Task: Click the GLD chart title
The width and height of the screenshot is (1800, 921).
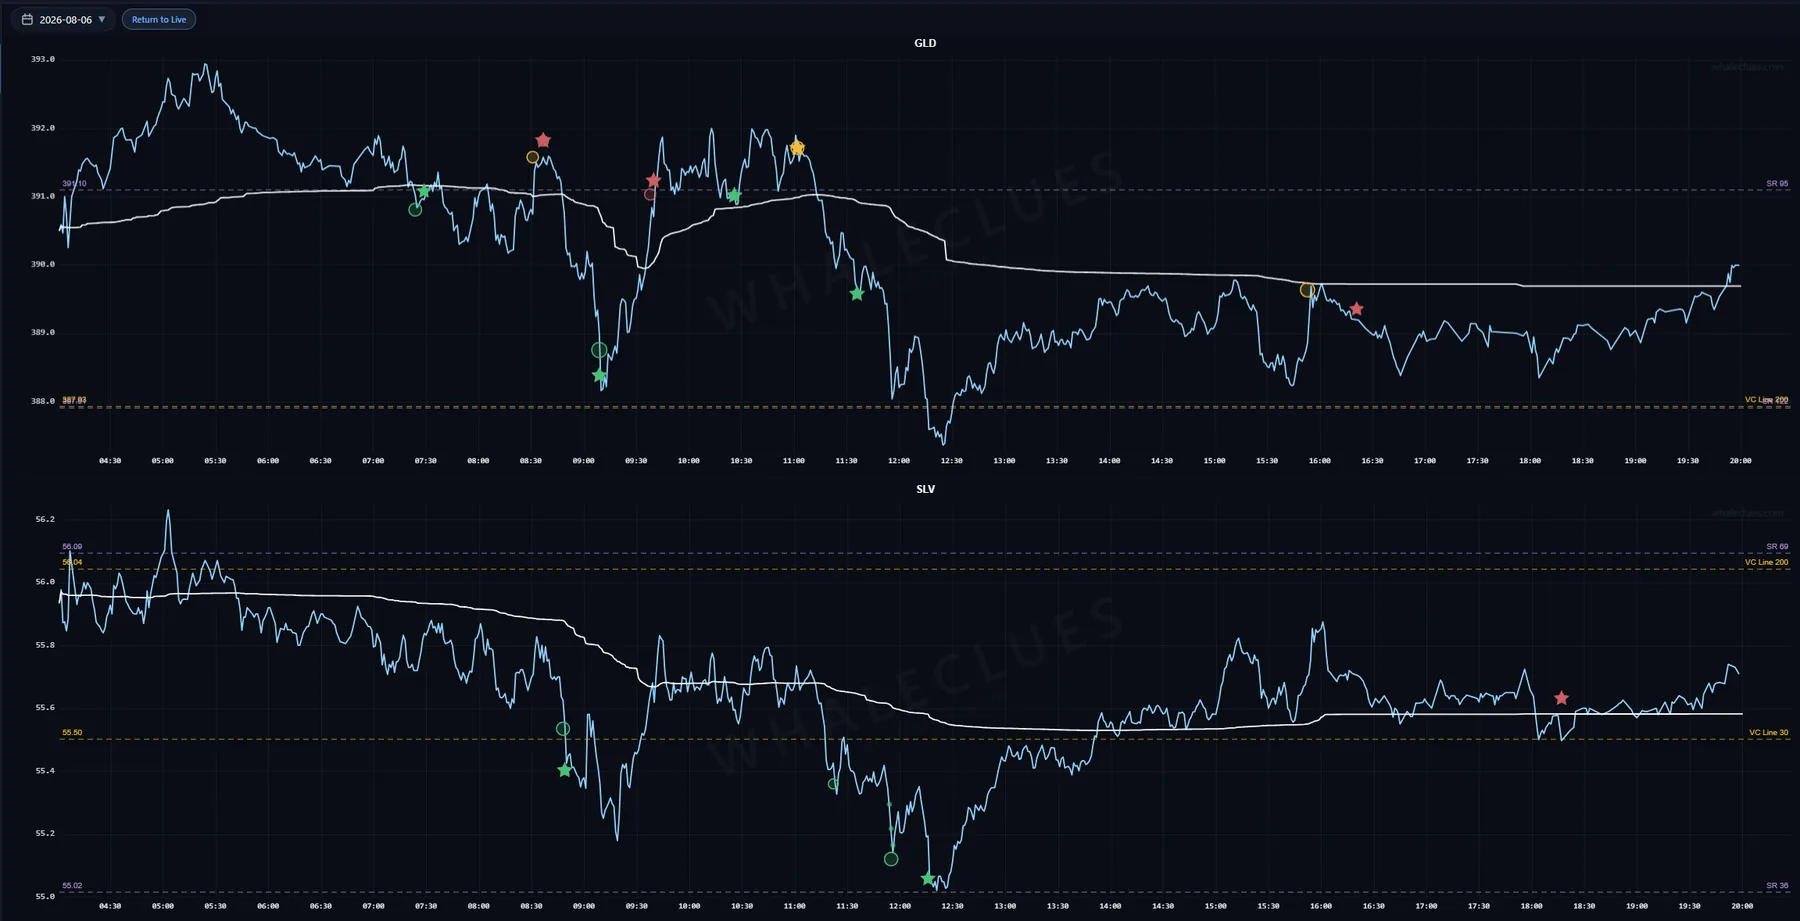Action: coord(925,43)
